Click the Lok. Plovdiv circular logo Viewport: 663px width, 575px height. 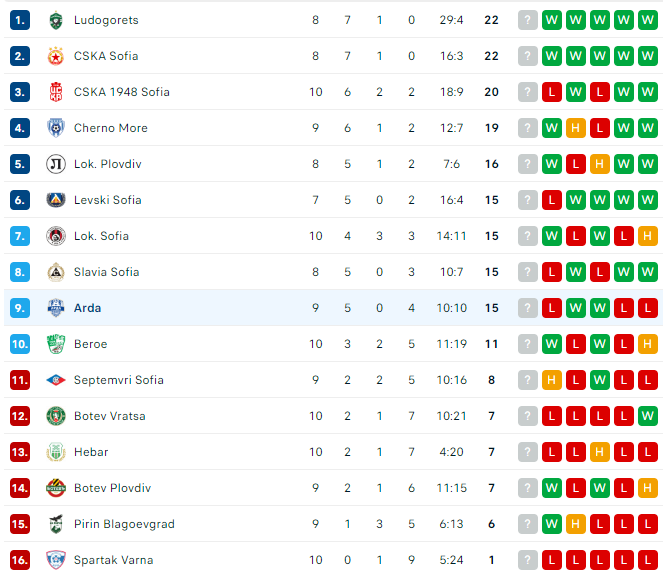click(56, 164)
